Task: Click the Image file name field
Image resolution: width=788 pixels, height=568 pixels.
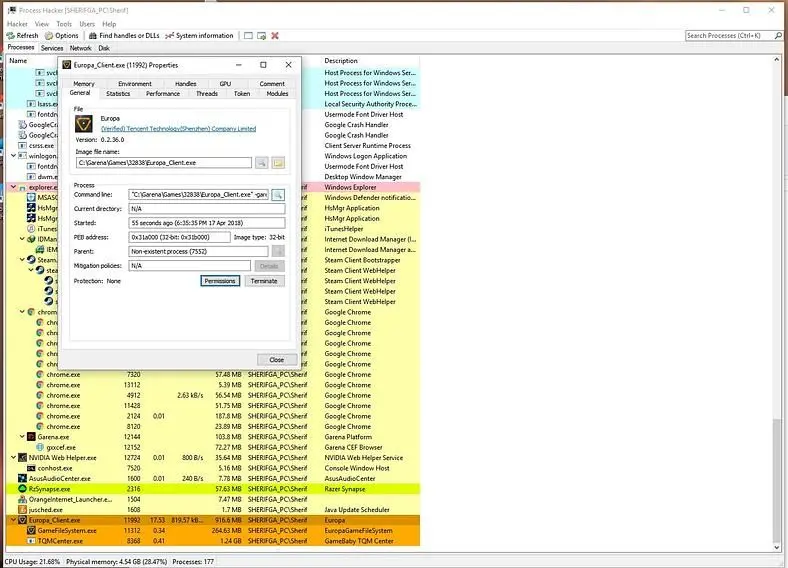Action: [x=164, y=163]
